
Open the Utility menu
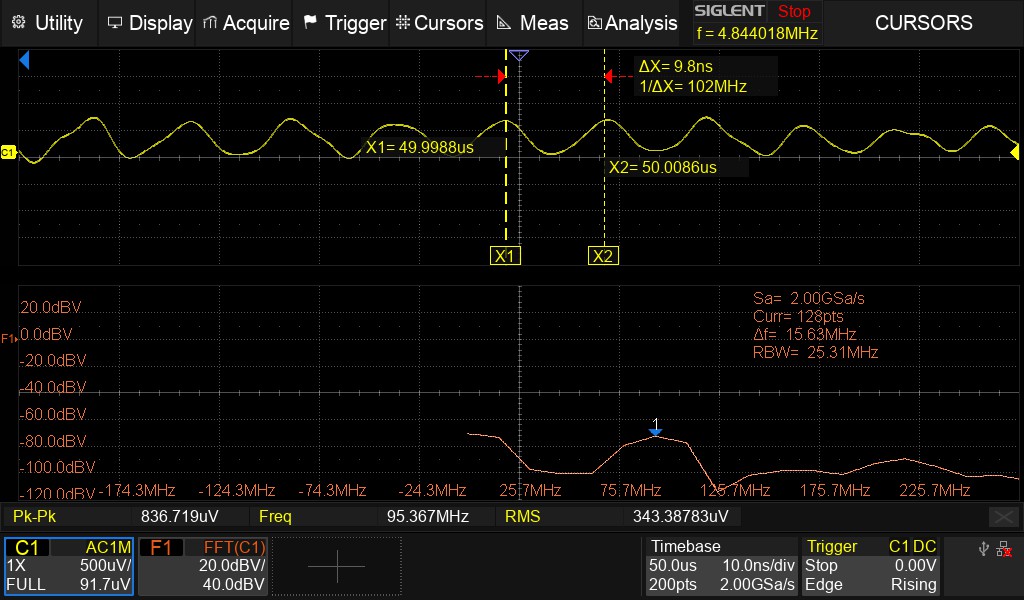[x=46, y=23]
